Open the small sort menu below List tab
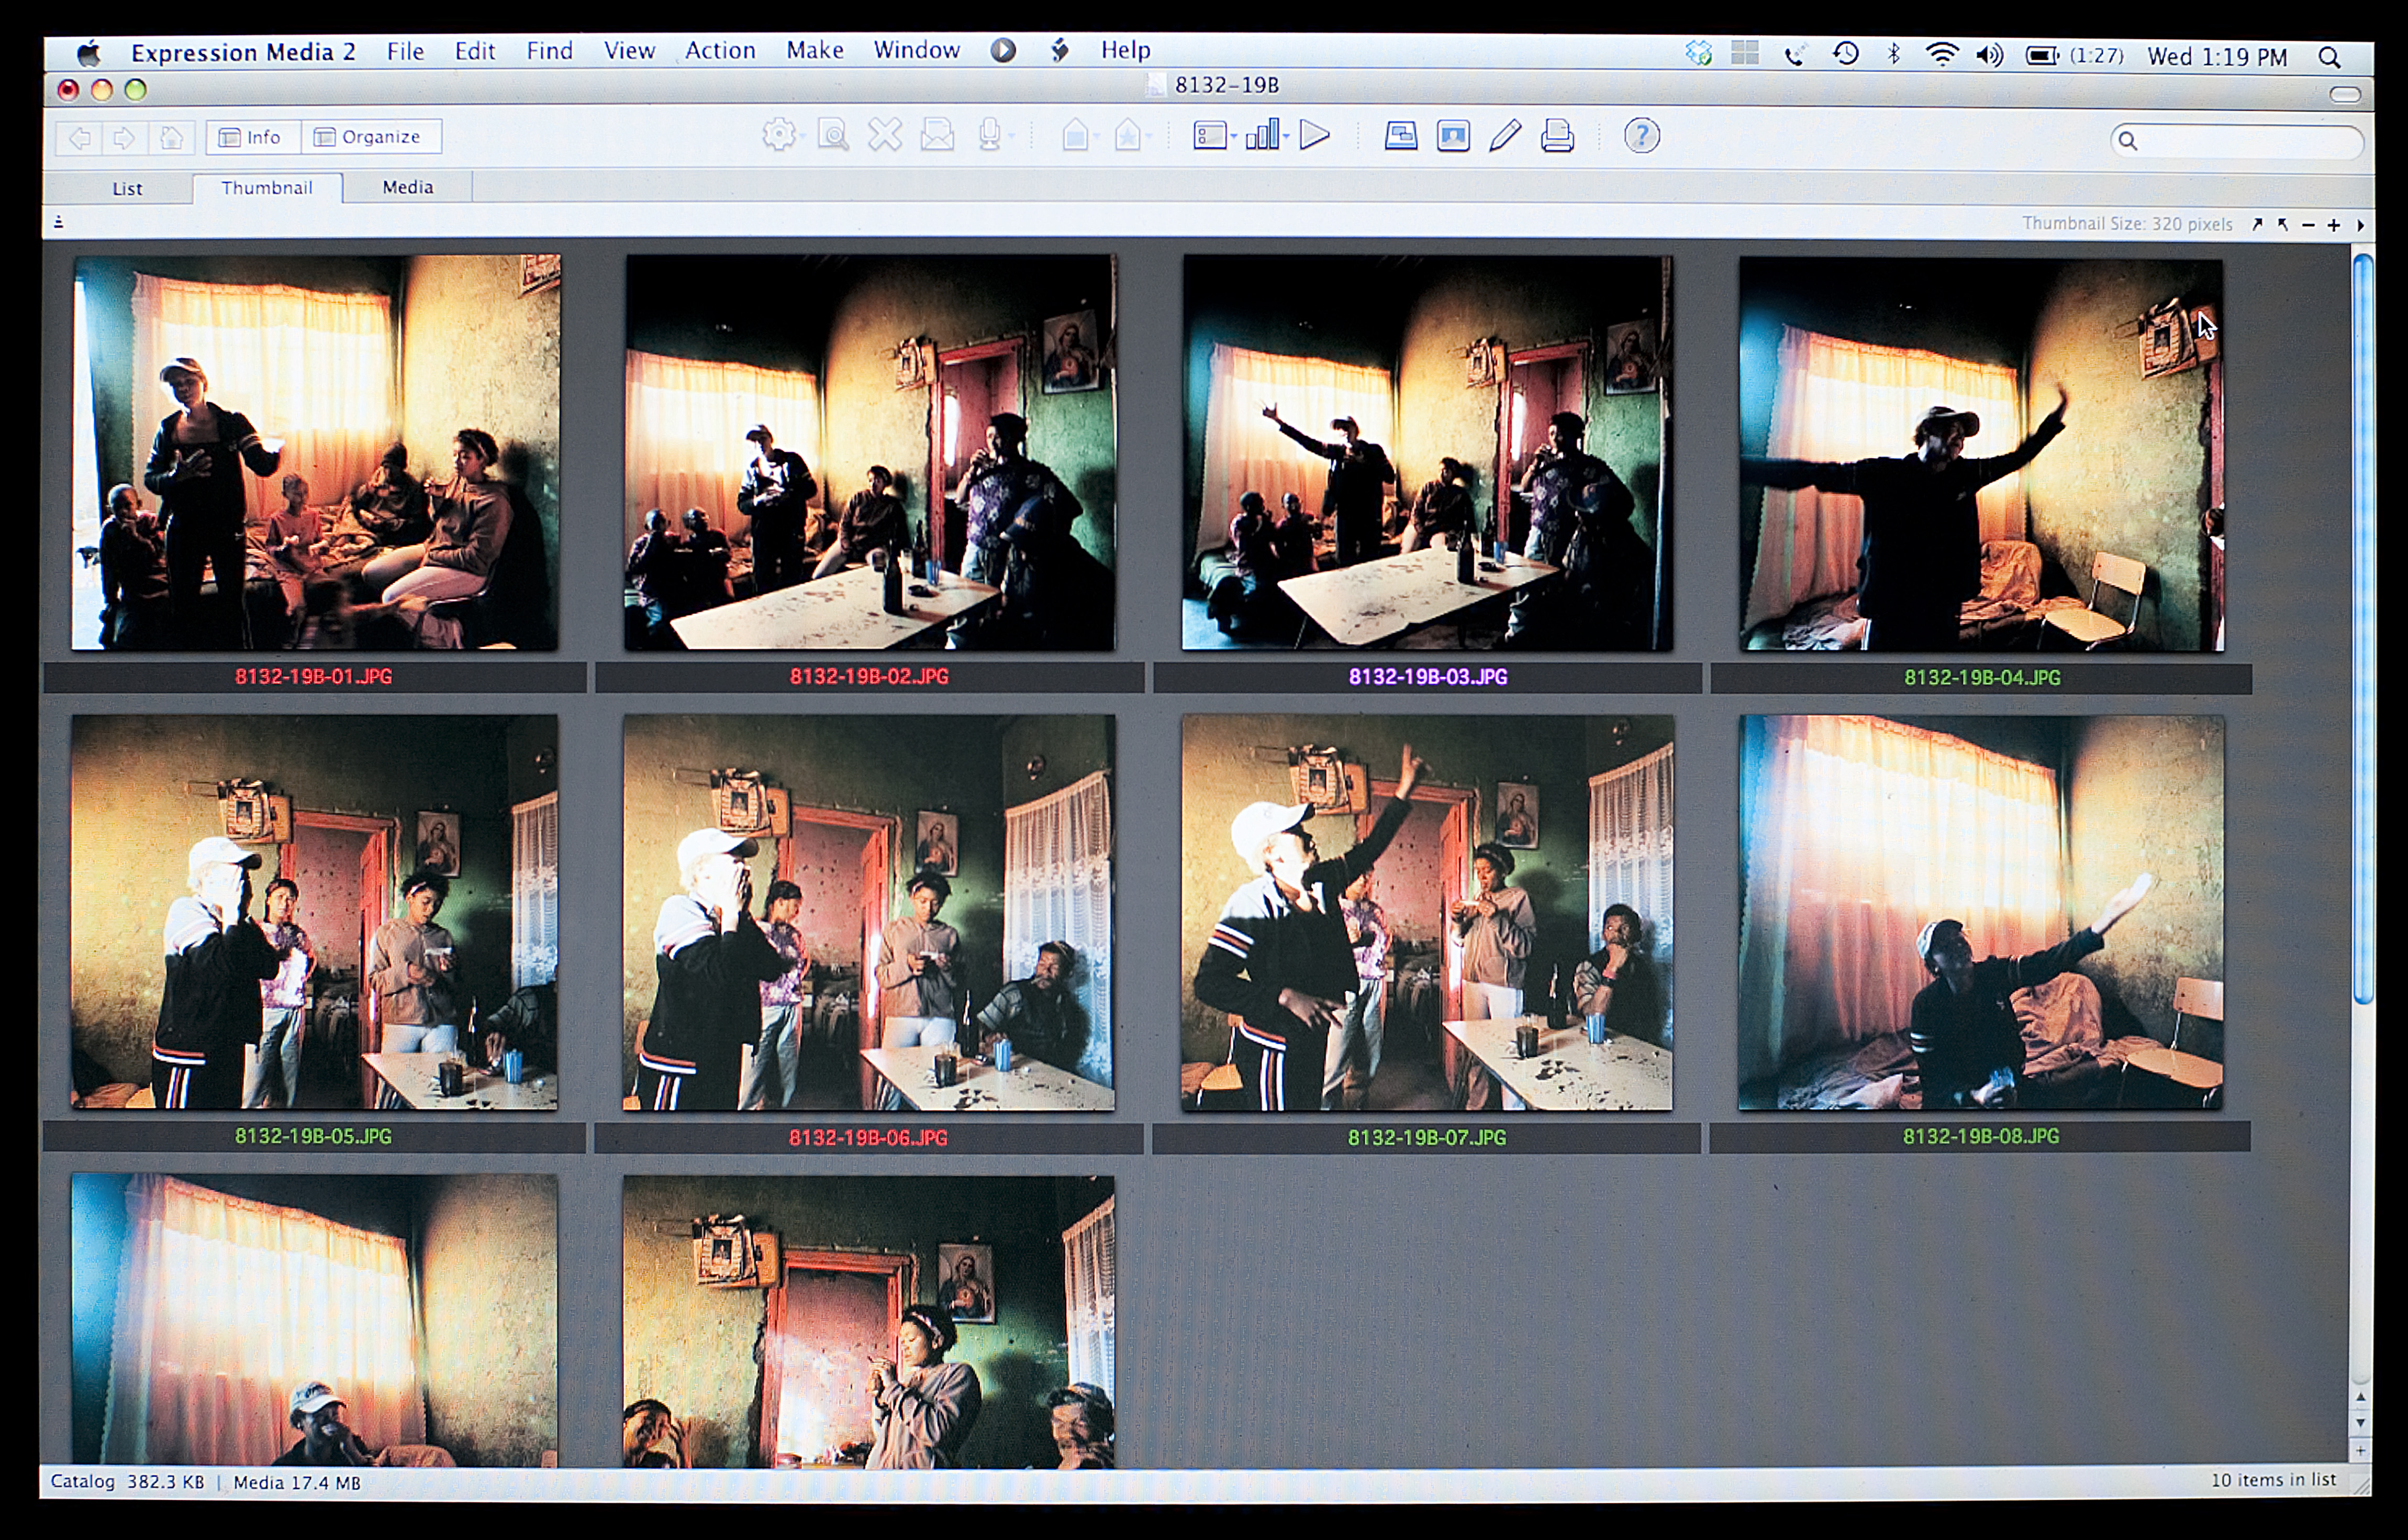Viewport: 2408px width, 1540px height. coord(59,222)
